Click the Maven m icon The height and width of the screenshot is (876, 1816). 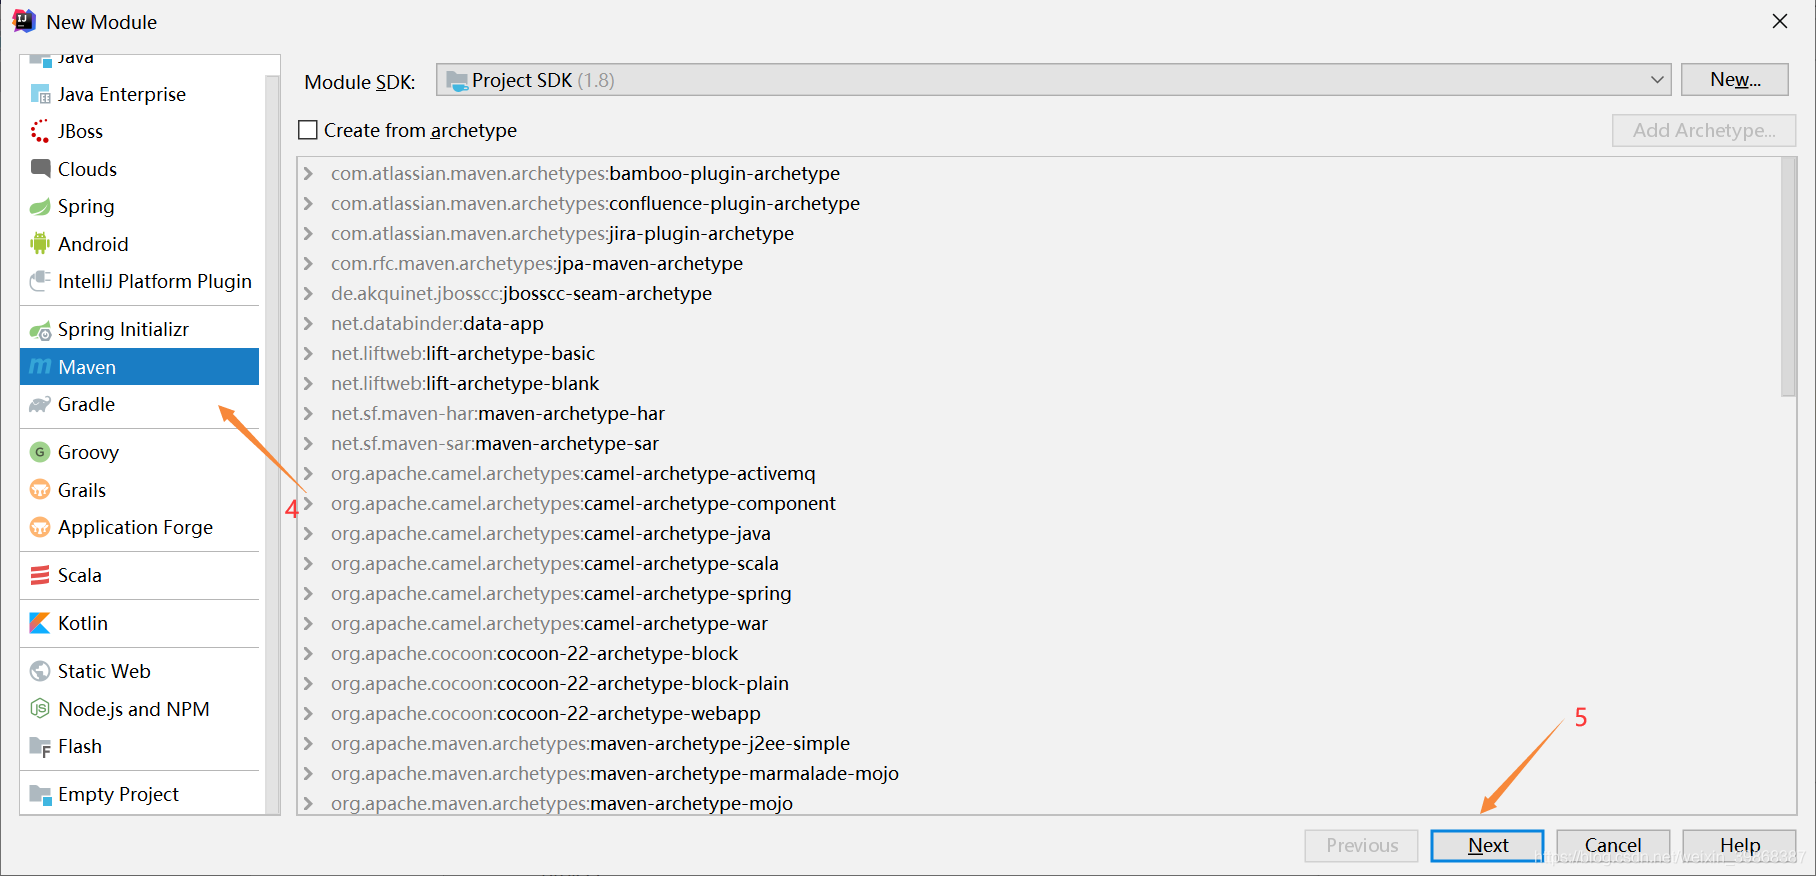point(40,367)
